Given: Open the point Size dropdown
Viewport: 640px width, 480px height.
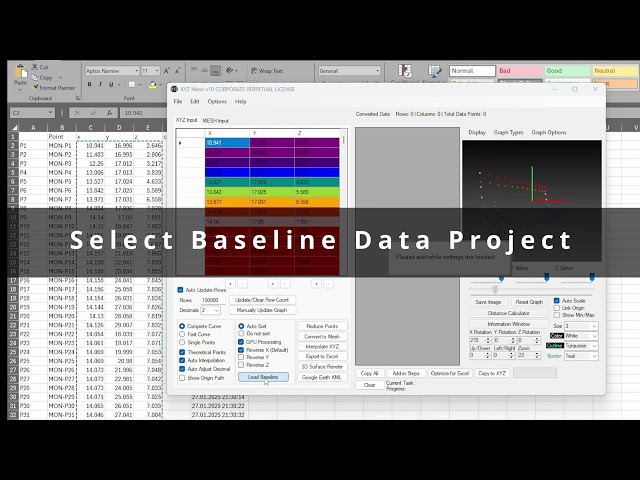Looking at the screenshot, I should pyautogui.click(x=581, y=326).
